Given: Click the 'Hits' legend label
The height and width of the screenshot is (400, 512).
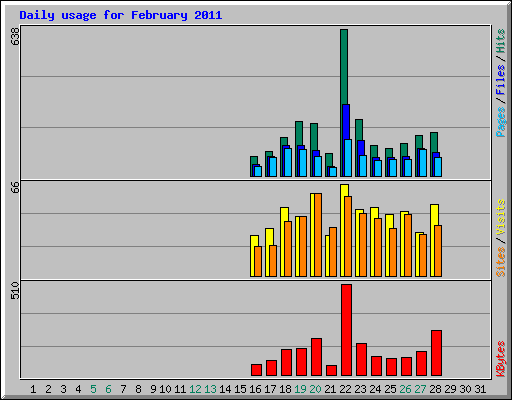Looking at the screenshot, I should (x=501, y=41).
